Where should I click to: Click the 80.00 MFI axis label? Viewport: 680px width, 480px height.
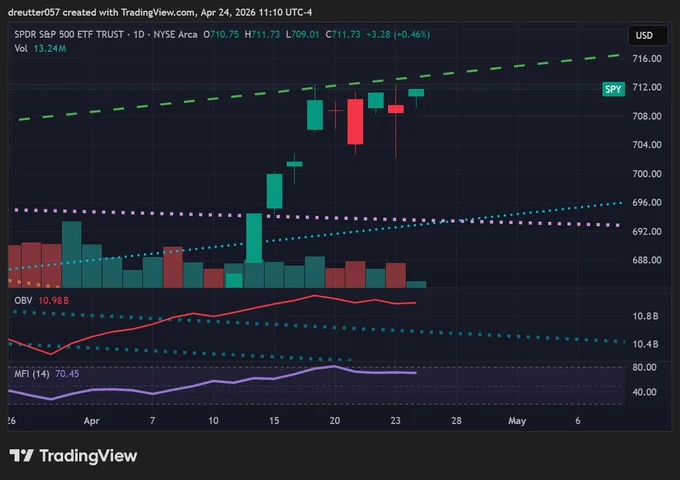(x=644, y=367)
